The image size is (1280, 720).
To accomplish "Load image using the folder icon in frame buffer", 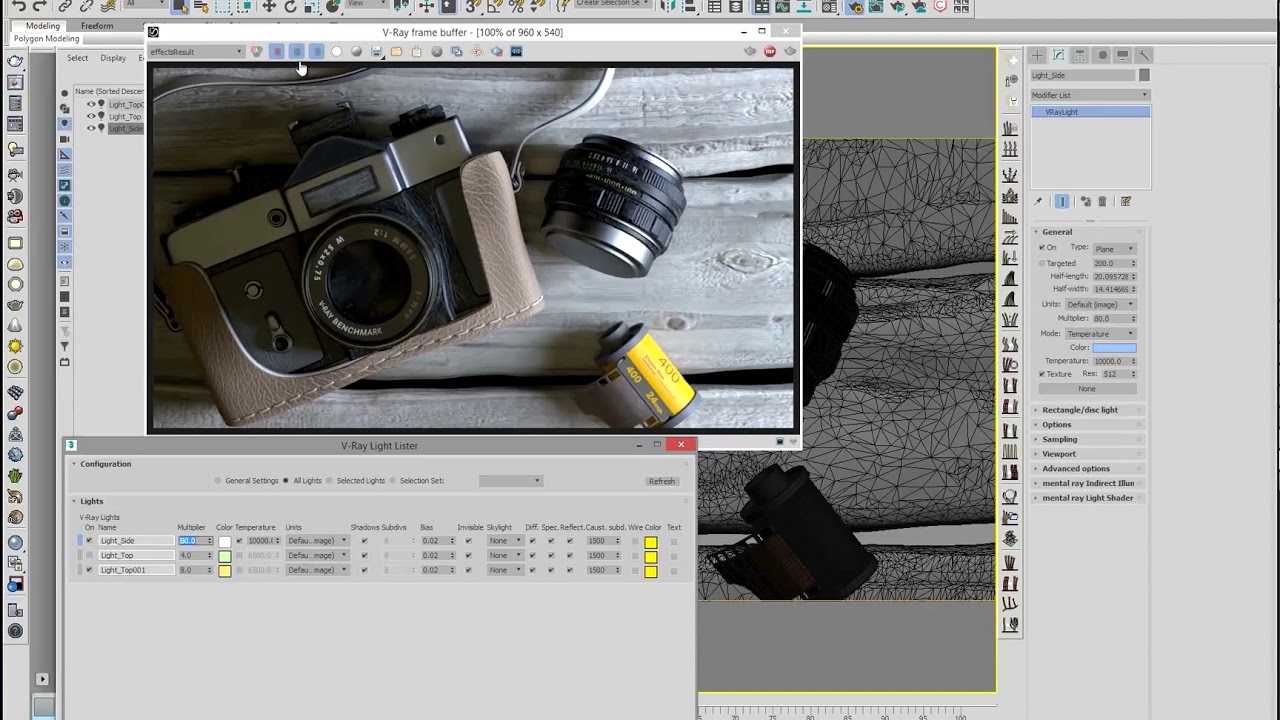I will click(397, 51).
